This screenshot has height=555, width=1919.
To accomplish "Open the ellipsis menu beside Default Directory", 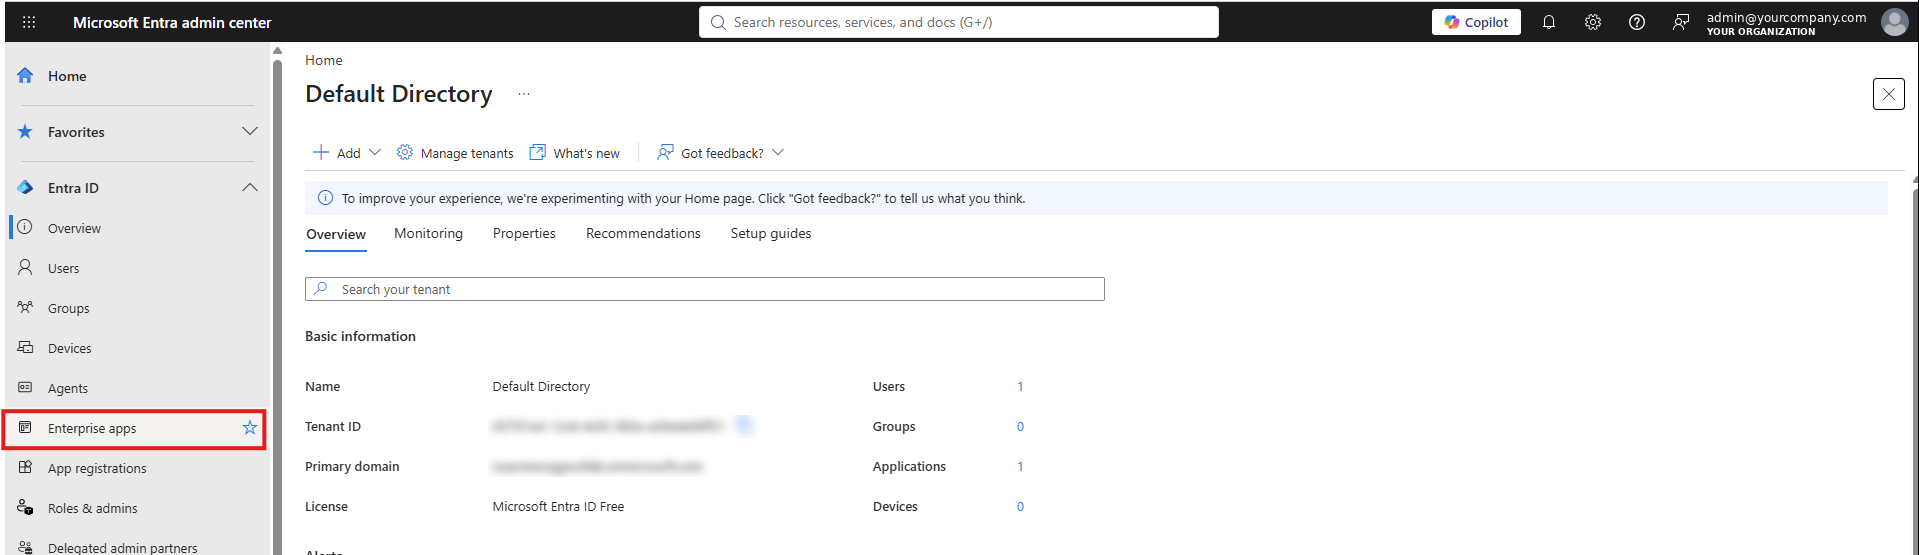I will pos(524,94).
